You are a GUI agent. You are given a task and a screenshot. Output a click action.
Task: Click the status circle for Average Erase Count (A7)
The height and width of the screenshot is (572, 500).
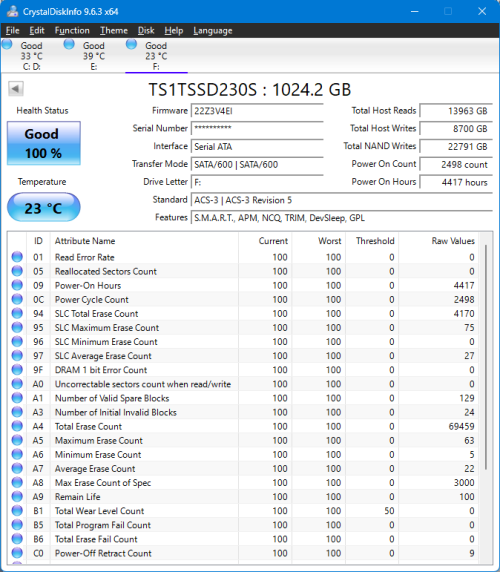click(x=17, y=468)
